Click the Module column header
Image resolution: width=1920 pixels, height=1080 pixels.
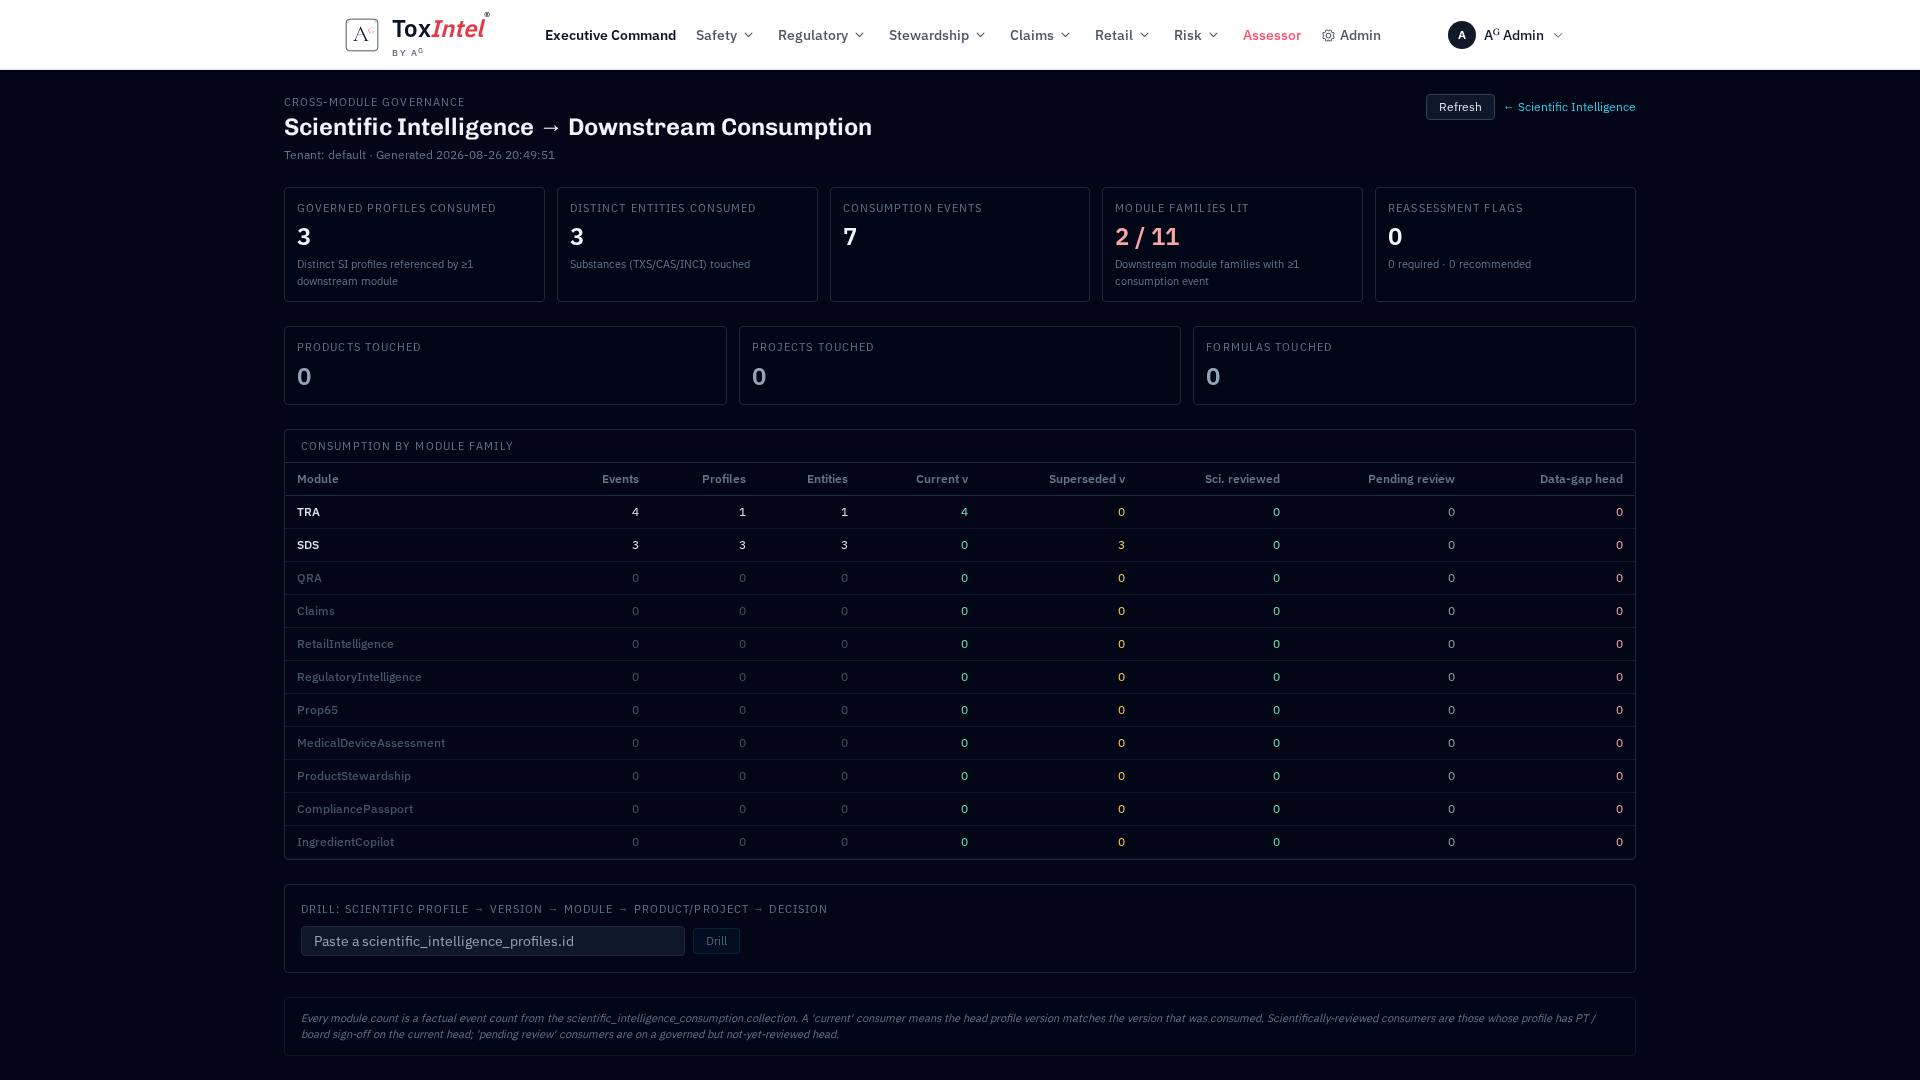click(318, 479)
